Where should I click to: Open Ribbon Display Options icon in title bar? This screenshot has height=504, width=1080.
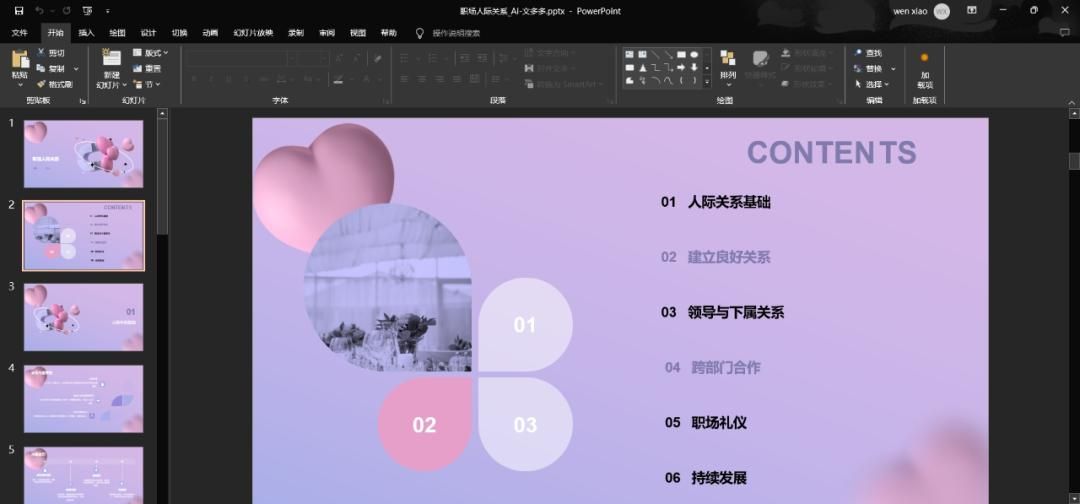point(972,10)
